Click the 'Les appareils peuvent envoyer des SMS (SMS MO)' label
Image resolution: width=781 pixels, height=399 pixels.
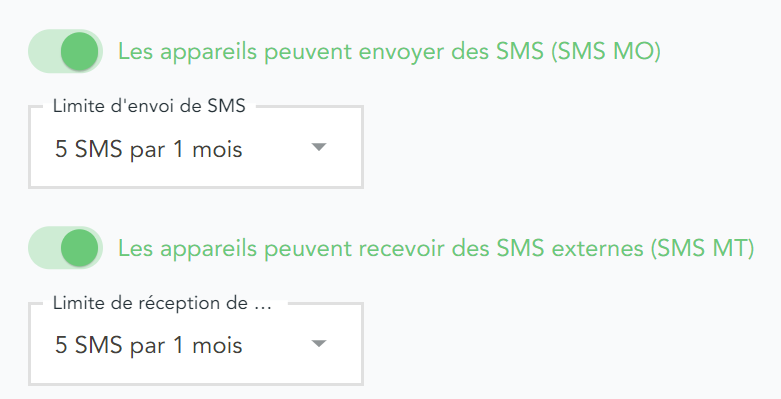pyautogui.click(x=389, y=52)
